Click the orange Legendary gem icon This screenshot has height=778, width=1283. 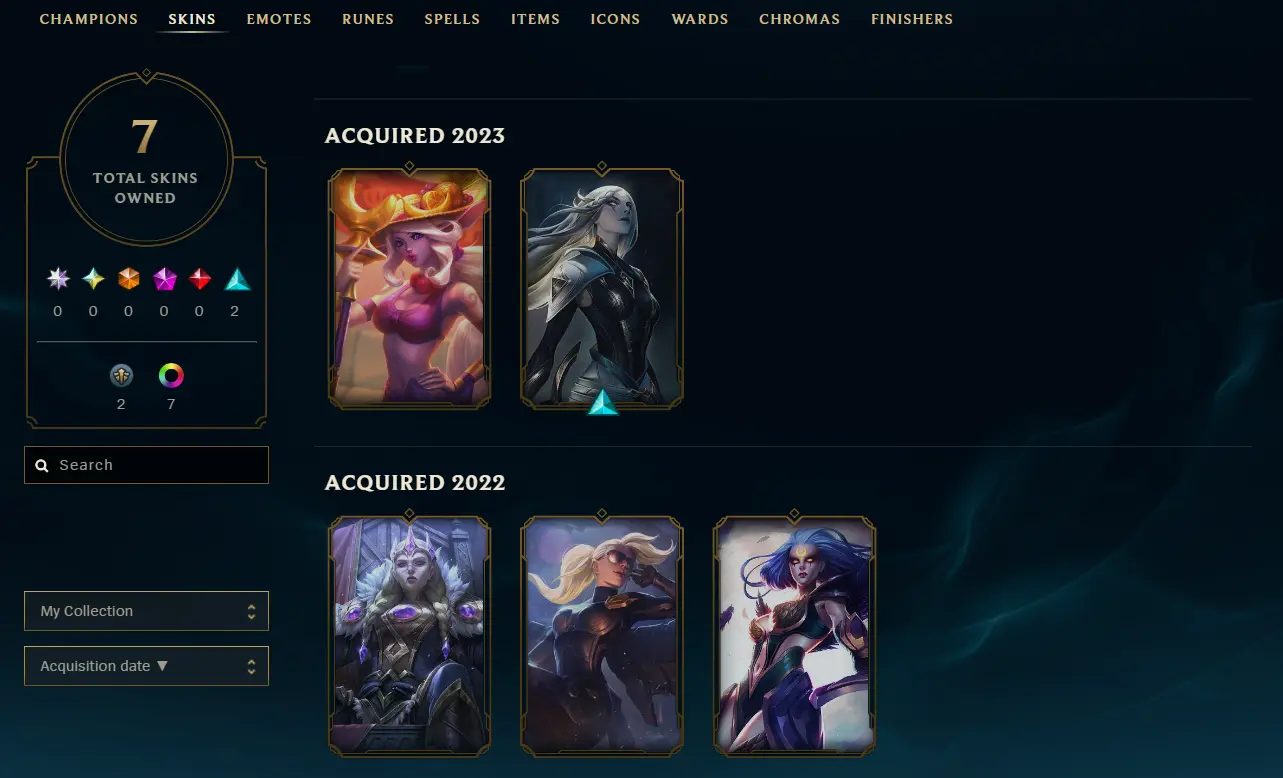point(129,279)
